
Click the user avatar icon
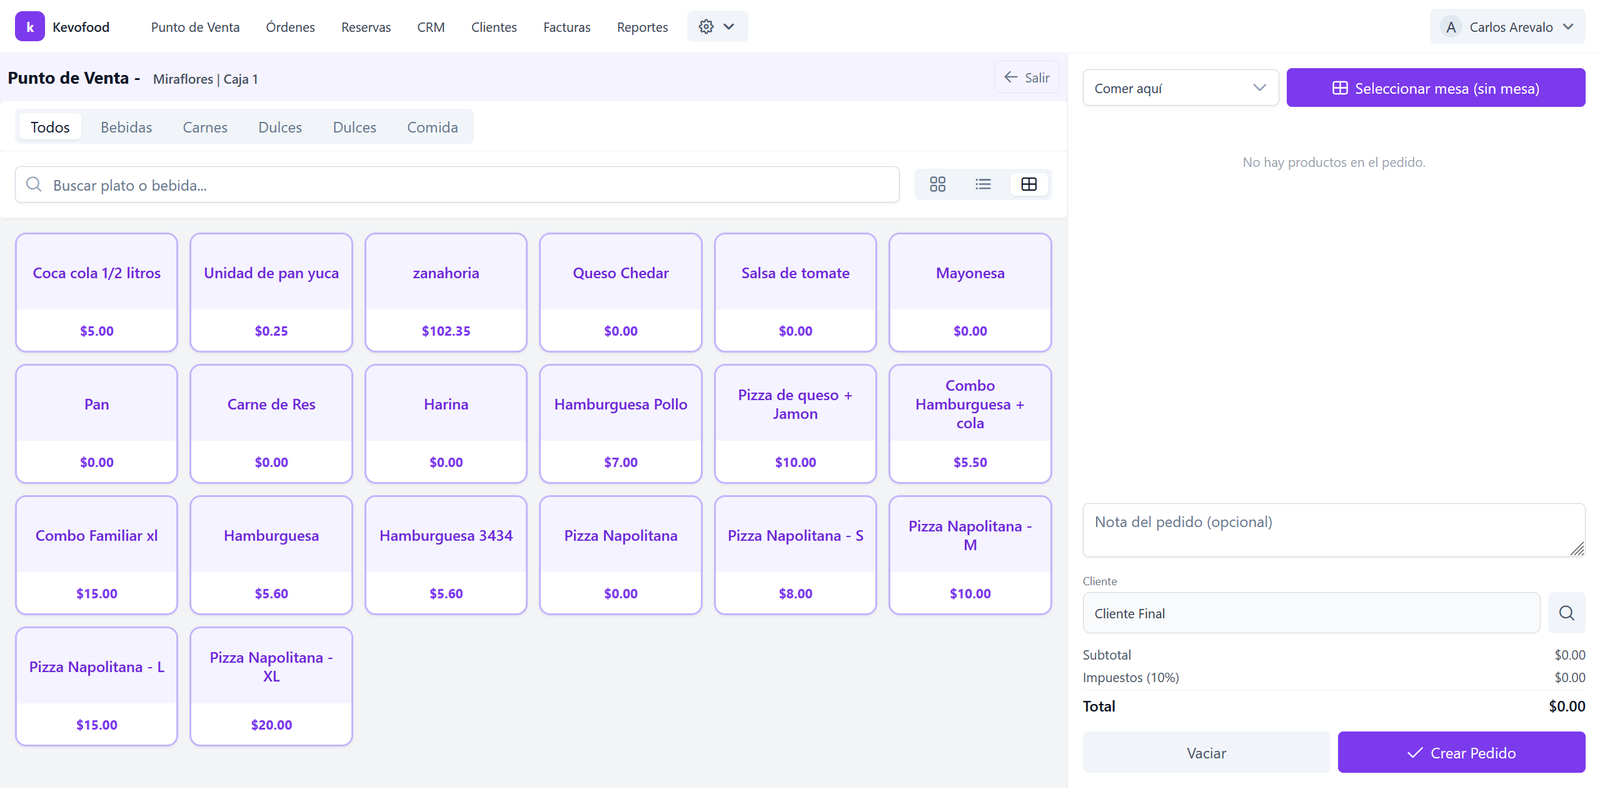click(x=1450, y=27)
